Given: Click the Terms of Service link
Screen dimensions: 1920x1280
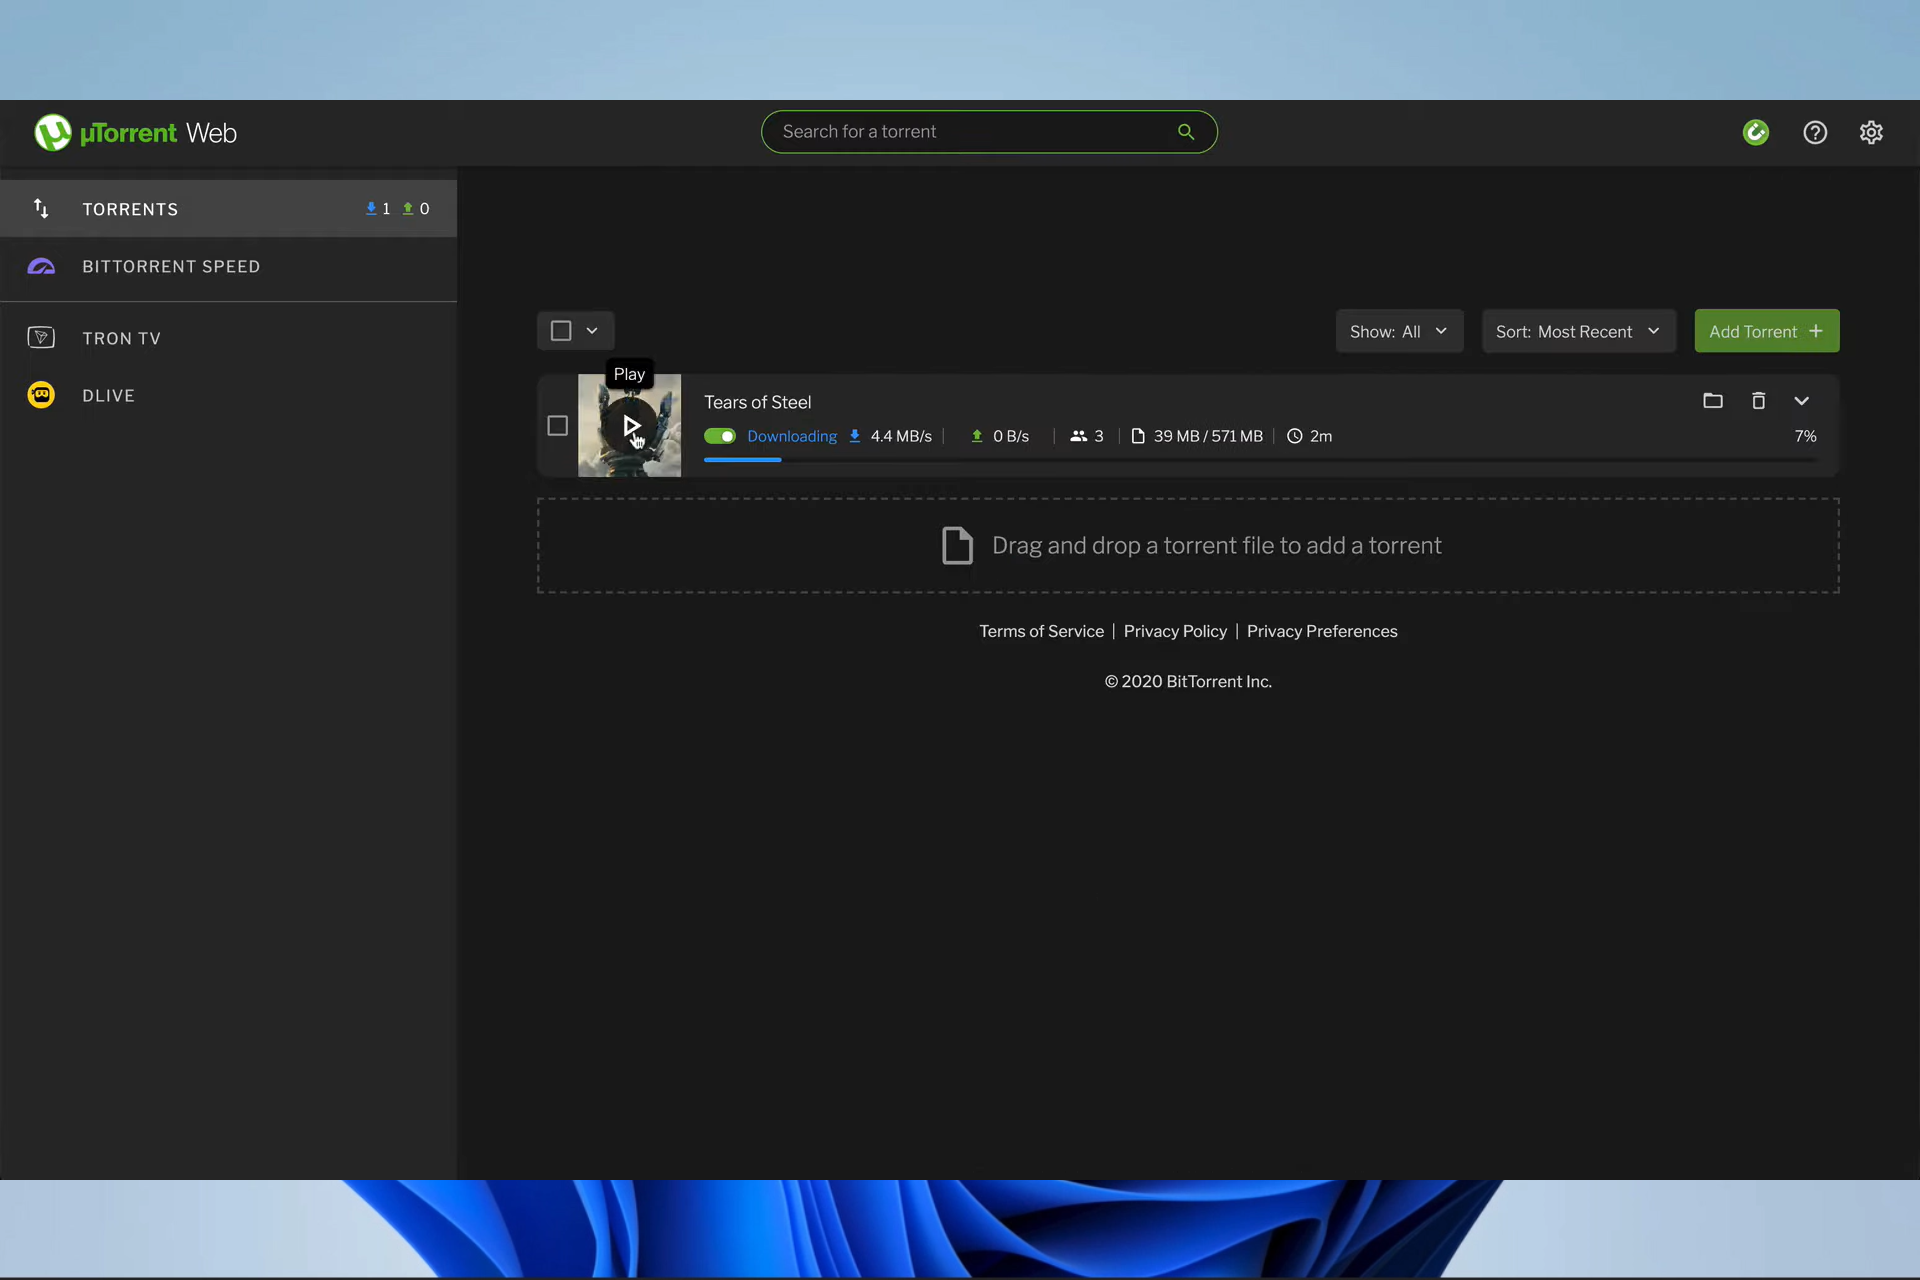Looking at the screenshot, I should point(1041,630).
